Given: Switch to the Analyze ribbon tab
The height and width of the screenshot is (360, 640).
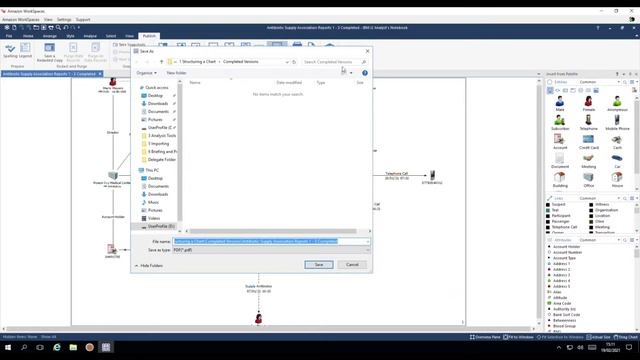Looking at the screenshot, I should pyautogui.click(x=90, y=36).
